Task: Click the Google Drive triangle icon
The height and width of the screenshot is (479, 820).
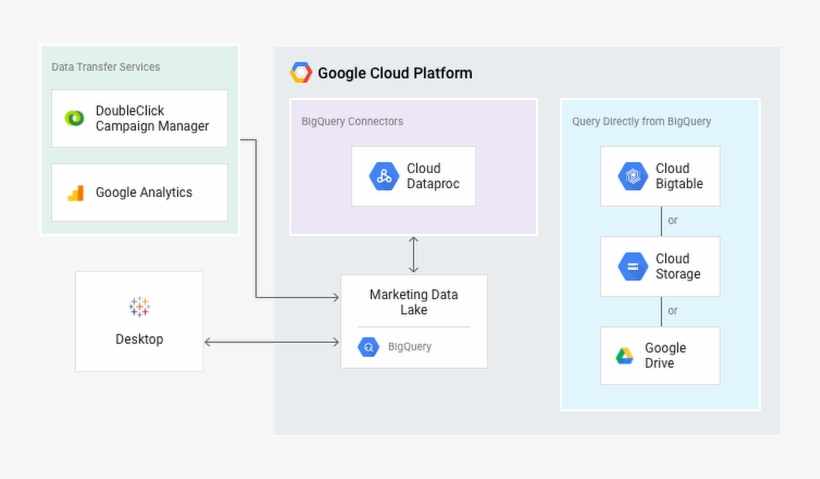Action: [x=624, y=356]
